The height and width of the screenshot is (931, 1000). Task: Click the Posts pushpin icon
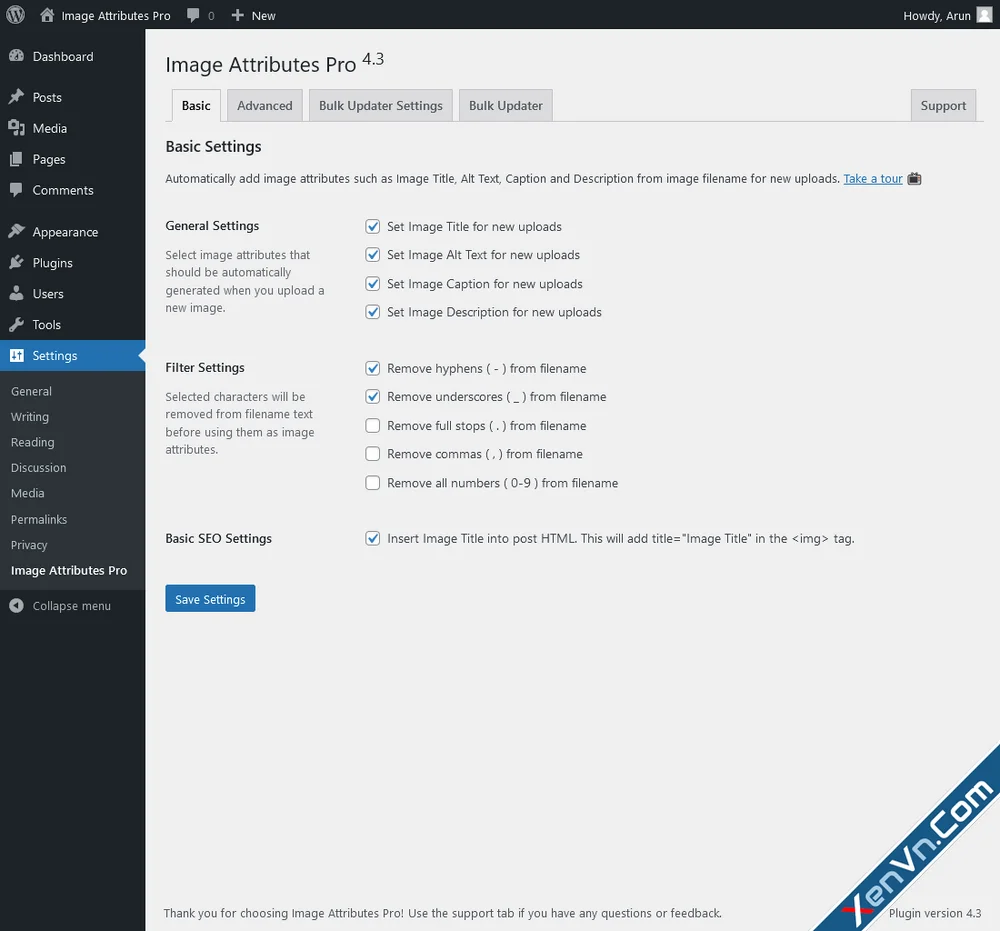(x=17, y=97)
